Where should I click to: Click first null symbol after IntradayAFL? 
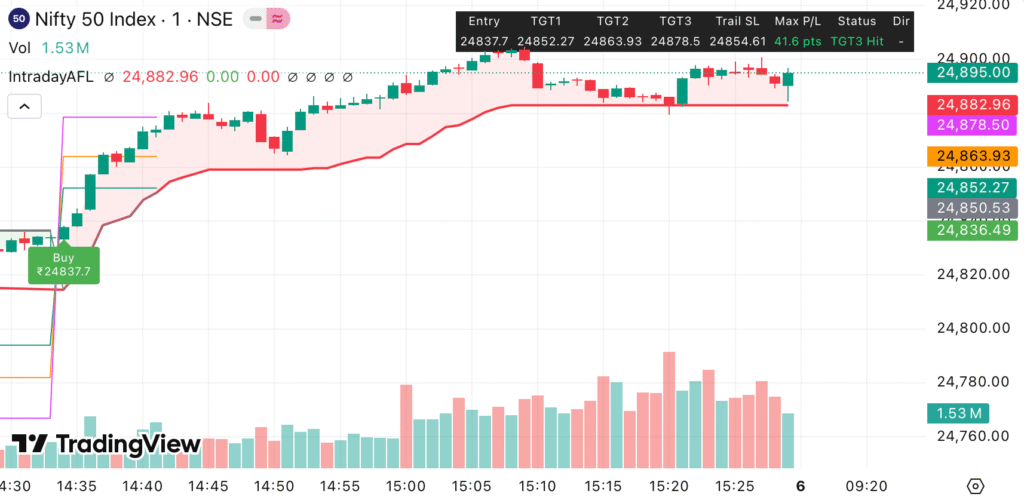[109, 76]
